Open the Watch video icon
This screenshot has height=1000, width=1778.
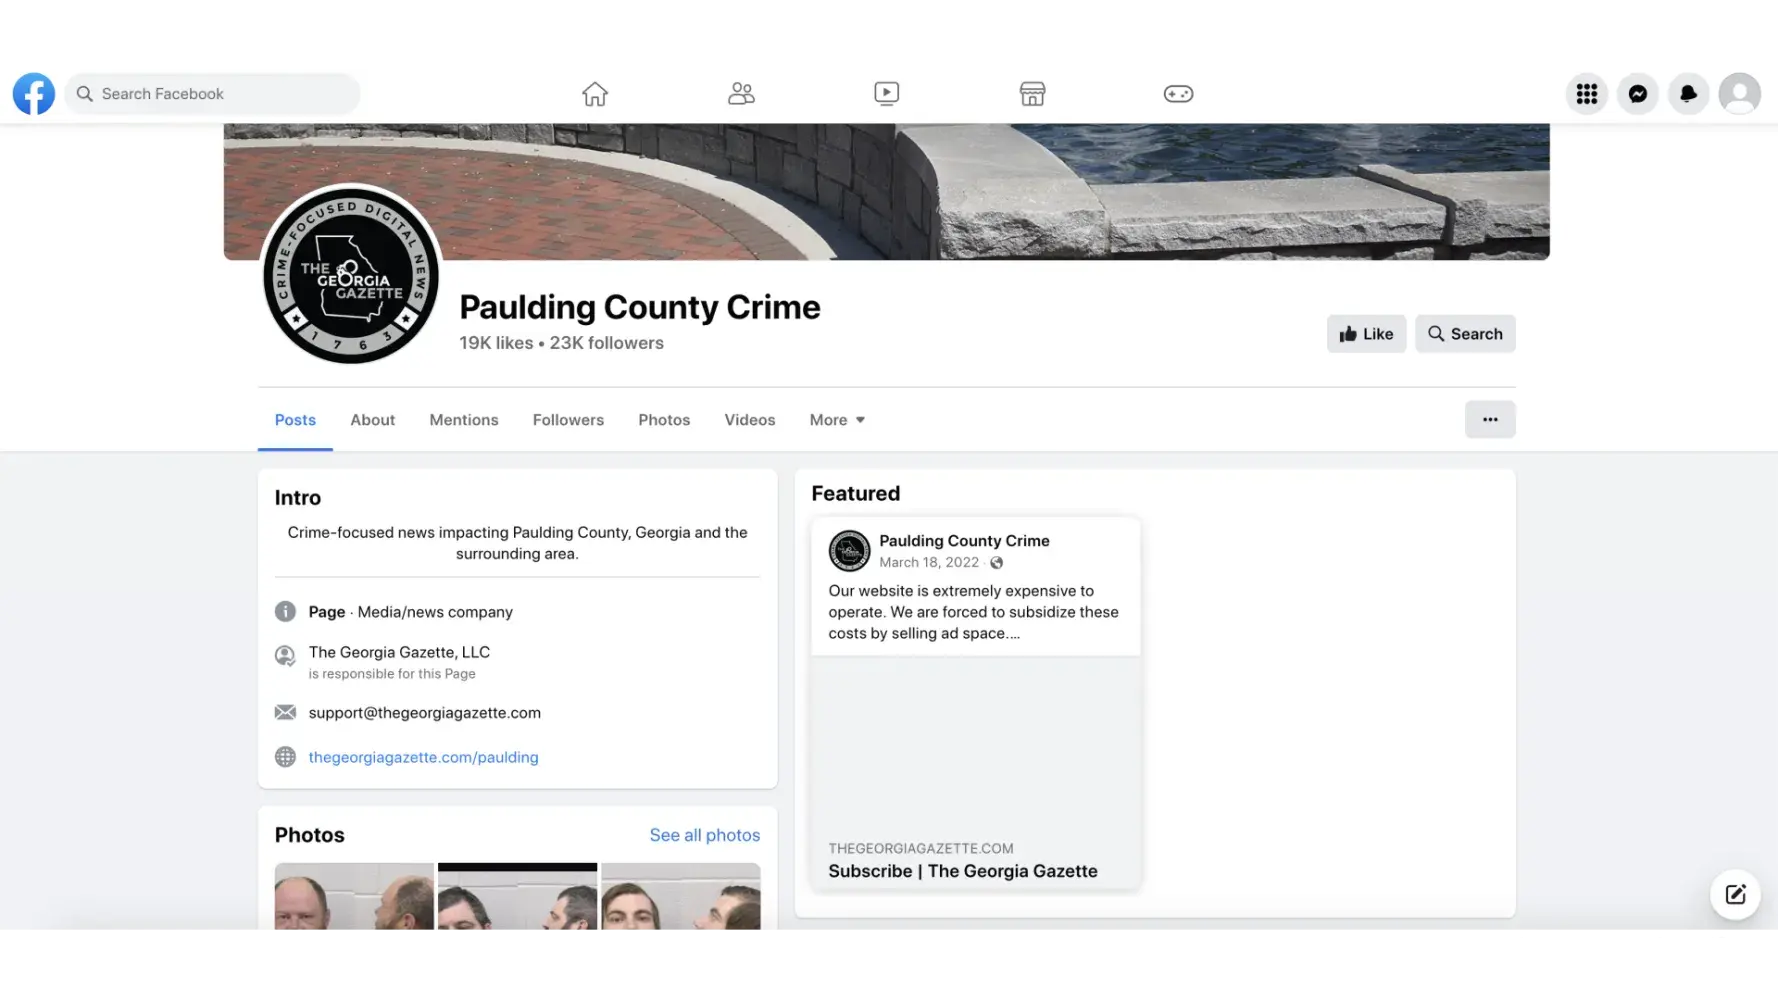pyautogui.click(x=886, y=94)
